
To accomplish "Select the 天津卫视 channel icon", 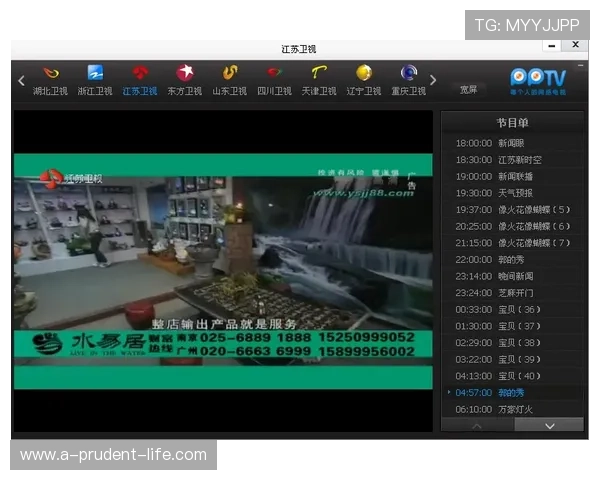I will coord(319,73).
